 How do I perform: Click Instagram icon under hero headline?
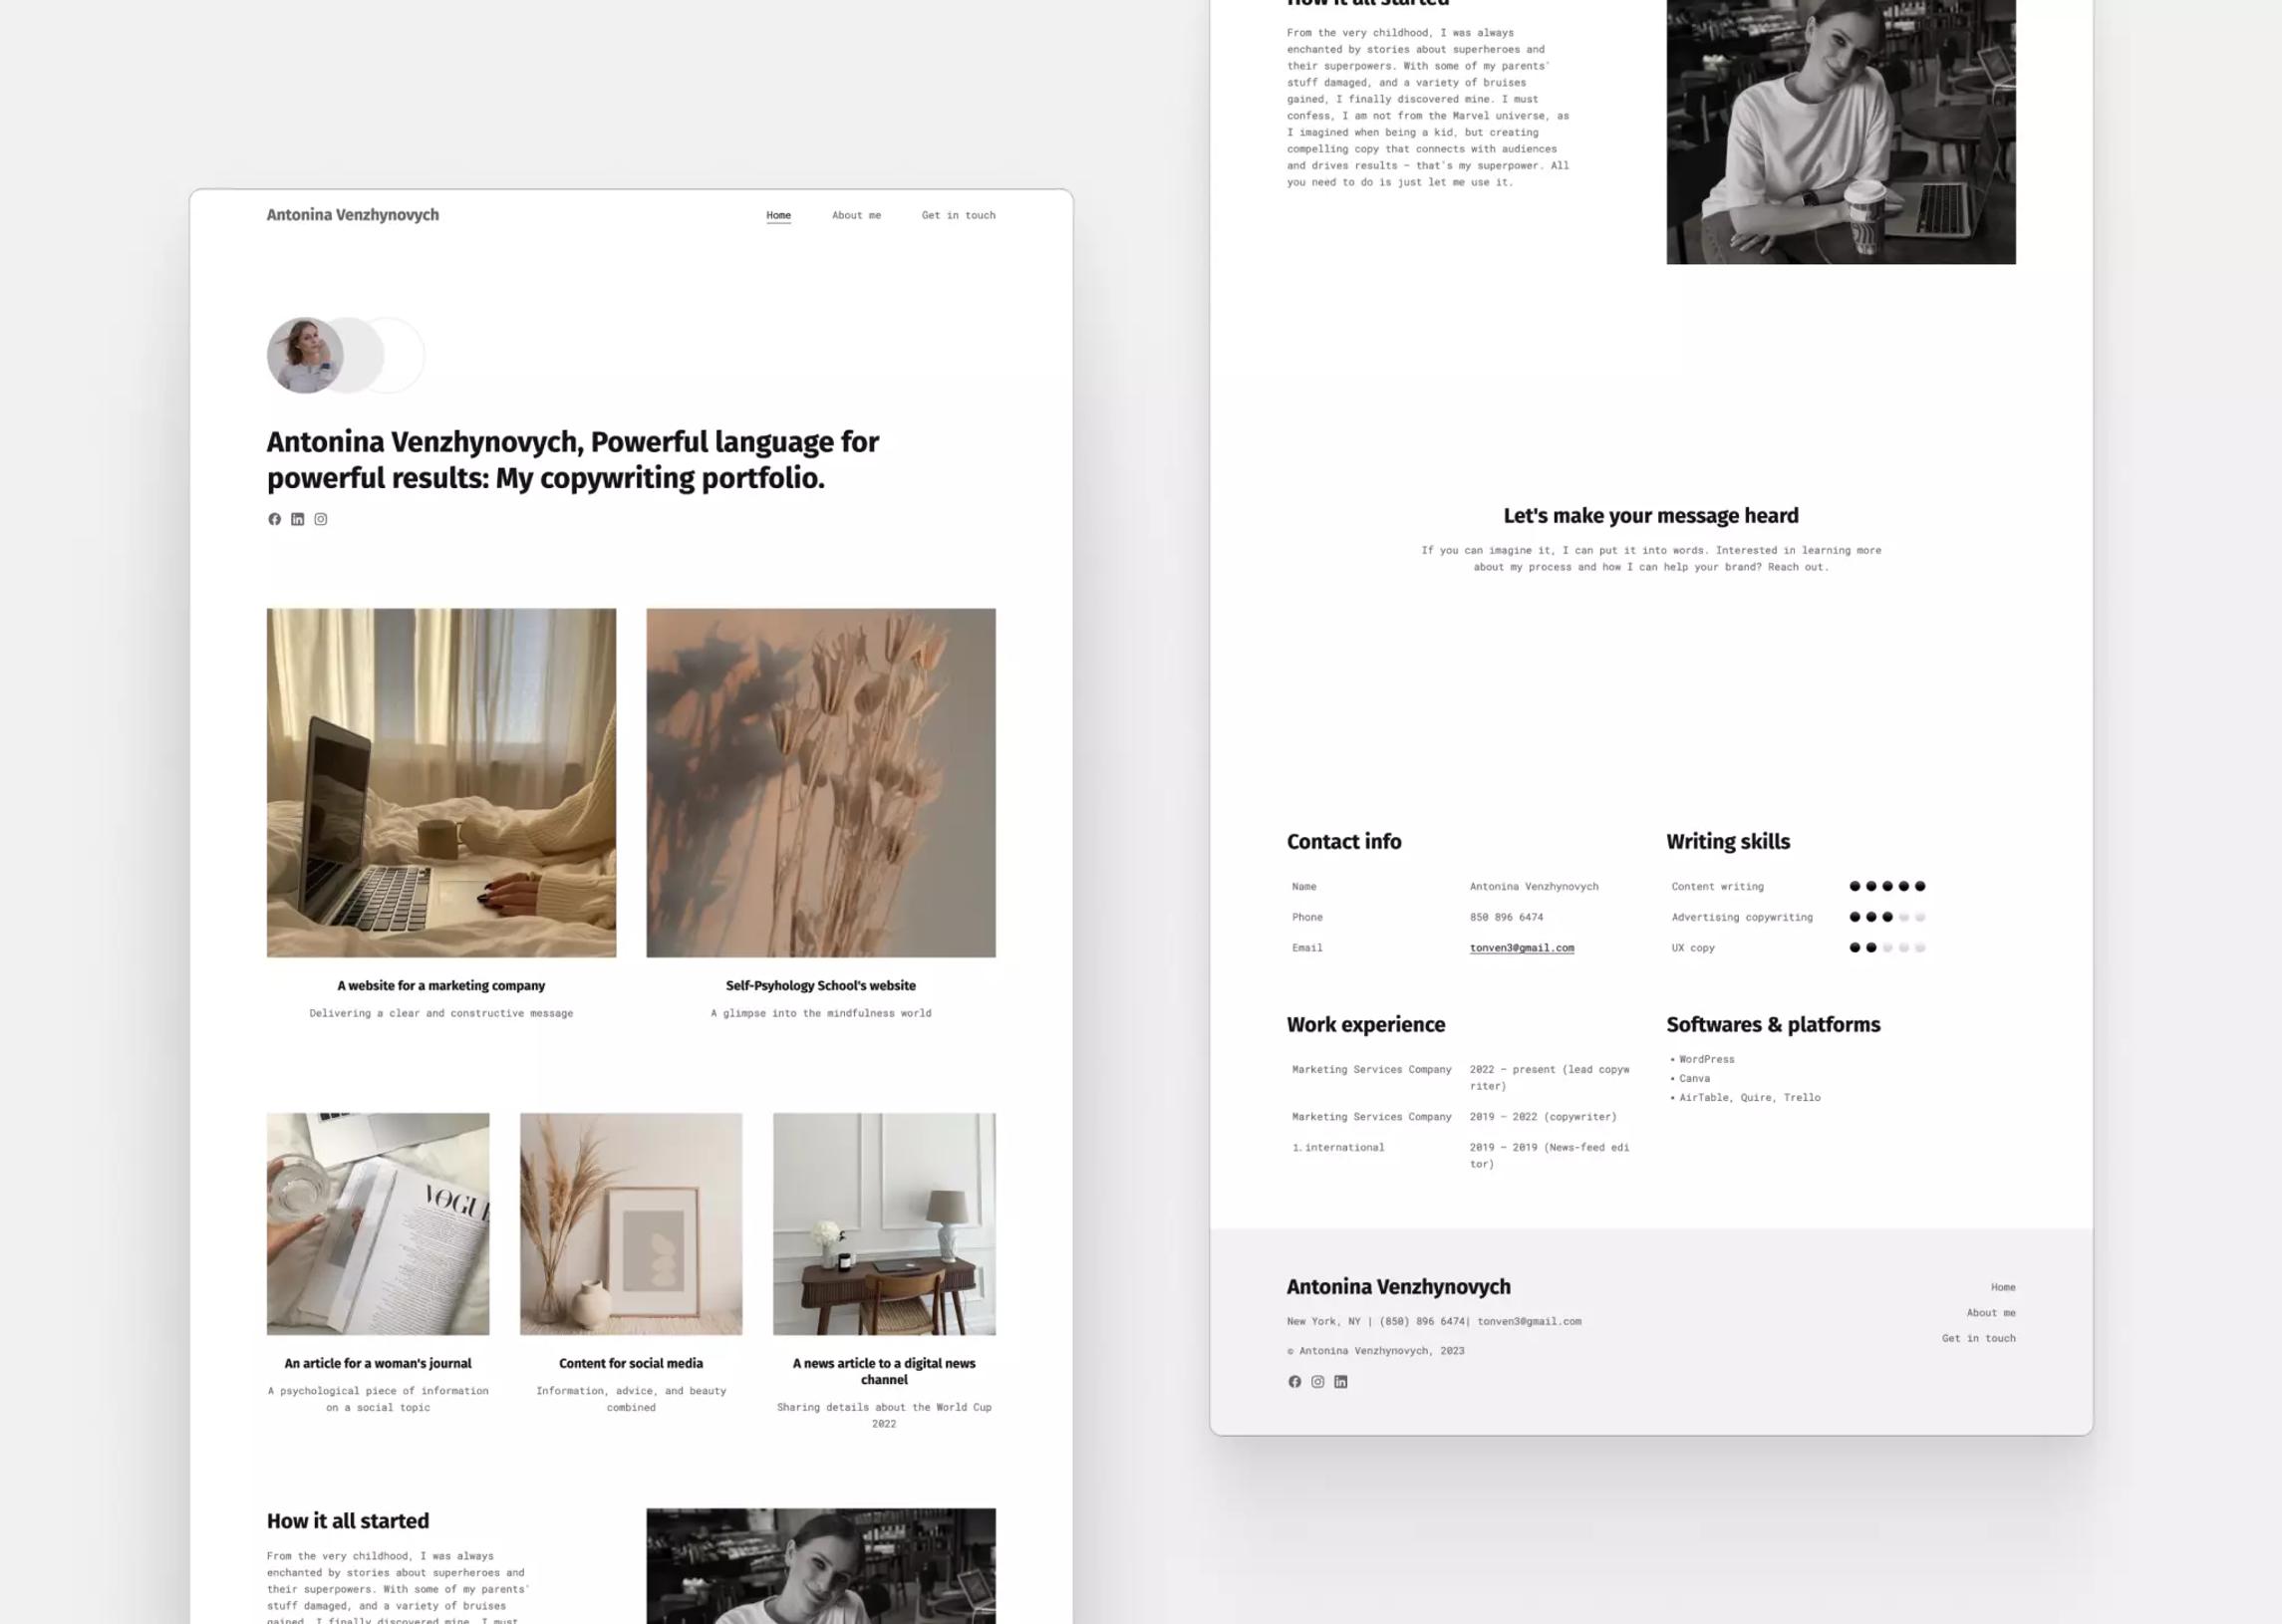[321, 519]
